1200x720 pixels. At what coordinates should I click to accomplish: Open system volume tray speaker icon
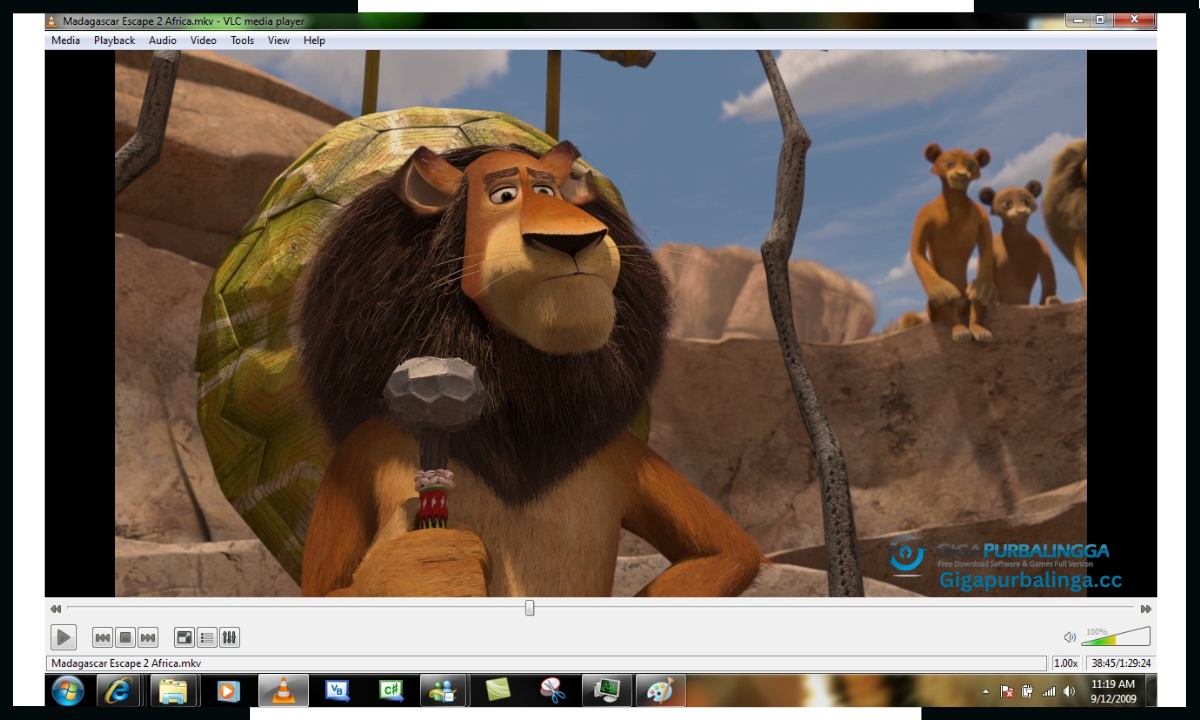[x=1070, y=691]
